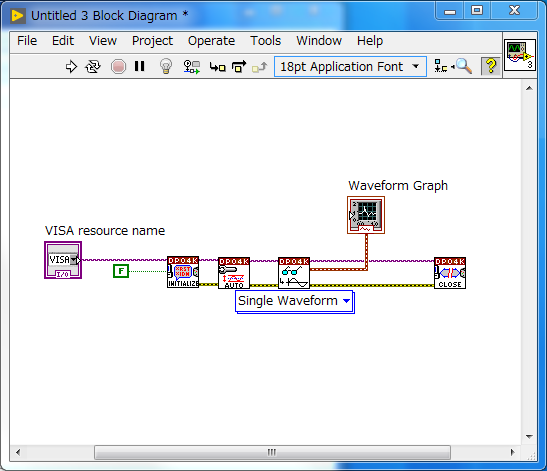The image size is (547, 471).
Task: Click the Pause button in toolbar
Action: click(x=140, y=66)
